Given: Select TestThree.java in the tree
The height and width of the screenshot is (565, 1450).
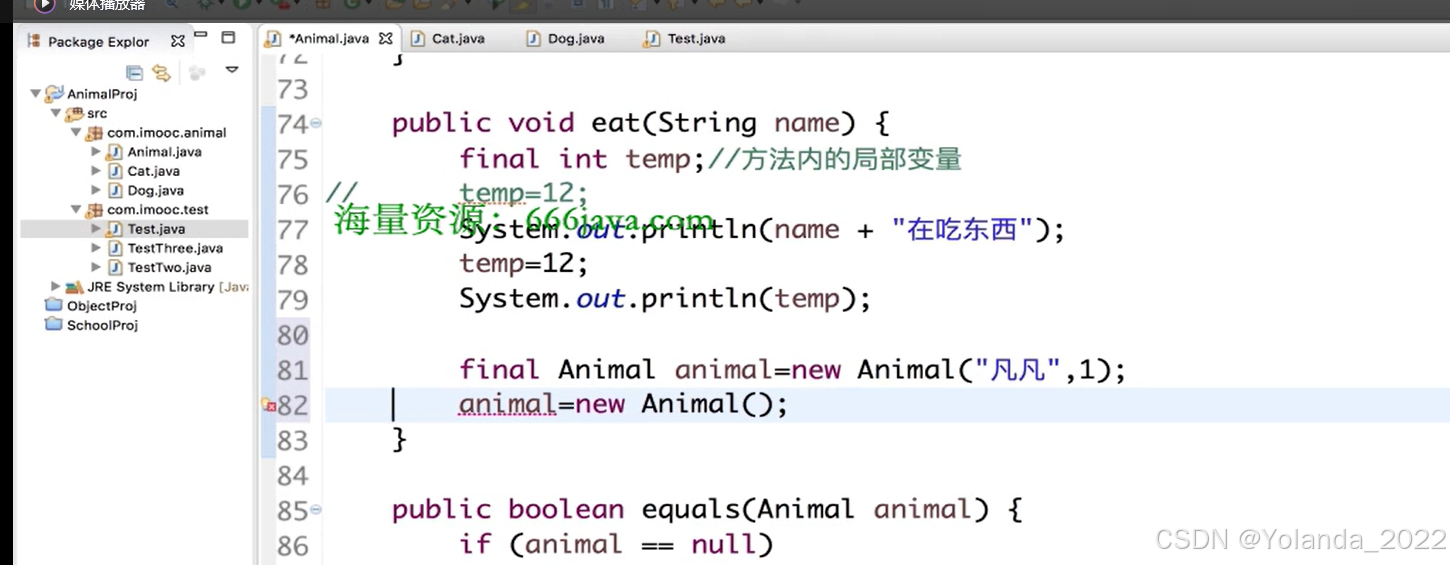Looking at the screenshot, I should point(175,248).
